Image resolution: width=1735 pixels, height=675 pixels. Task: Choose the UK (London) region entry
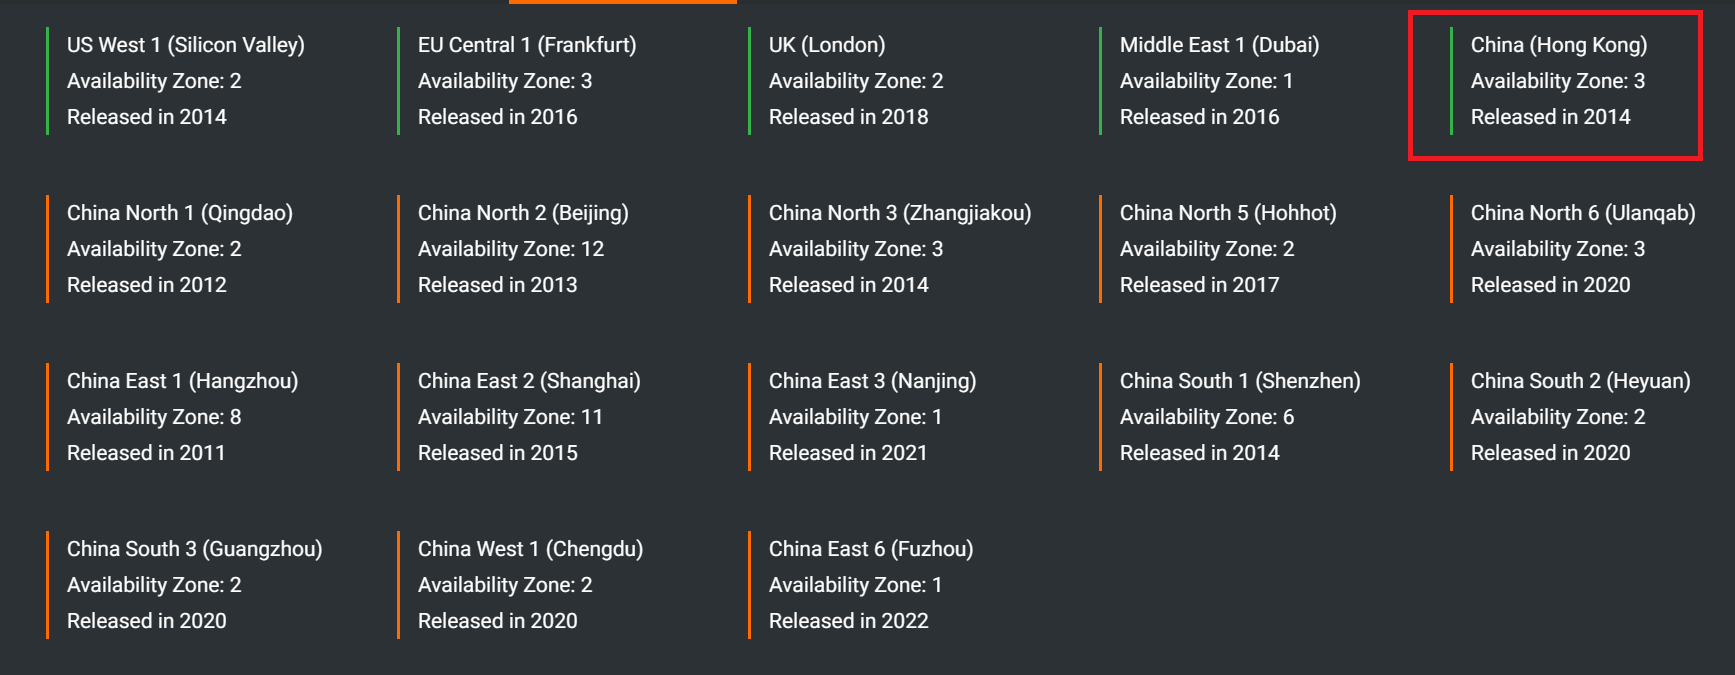point(826,45)
